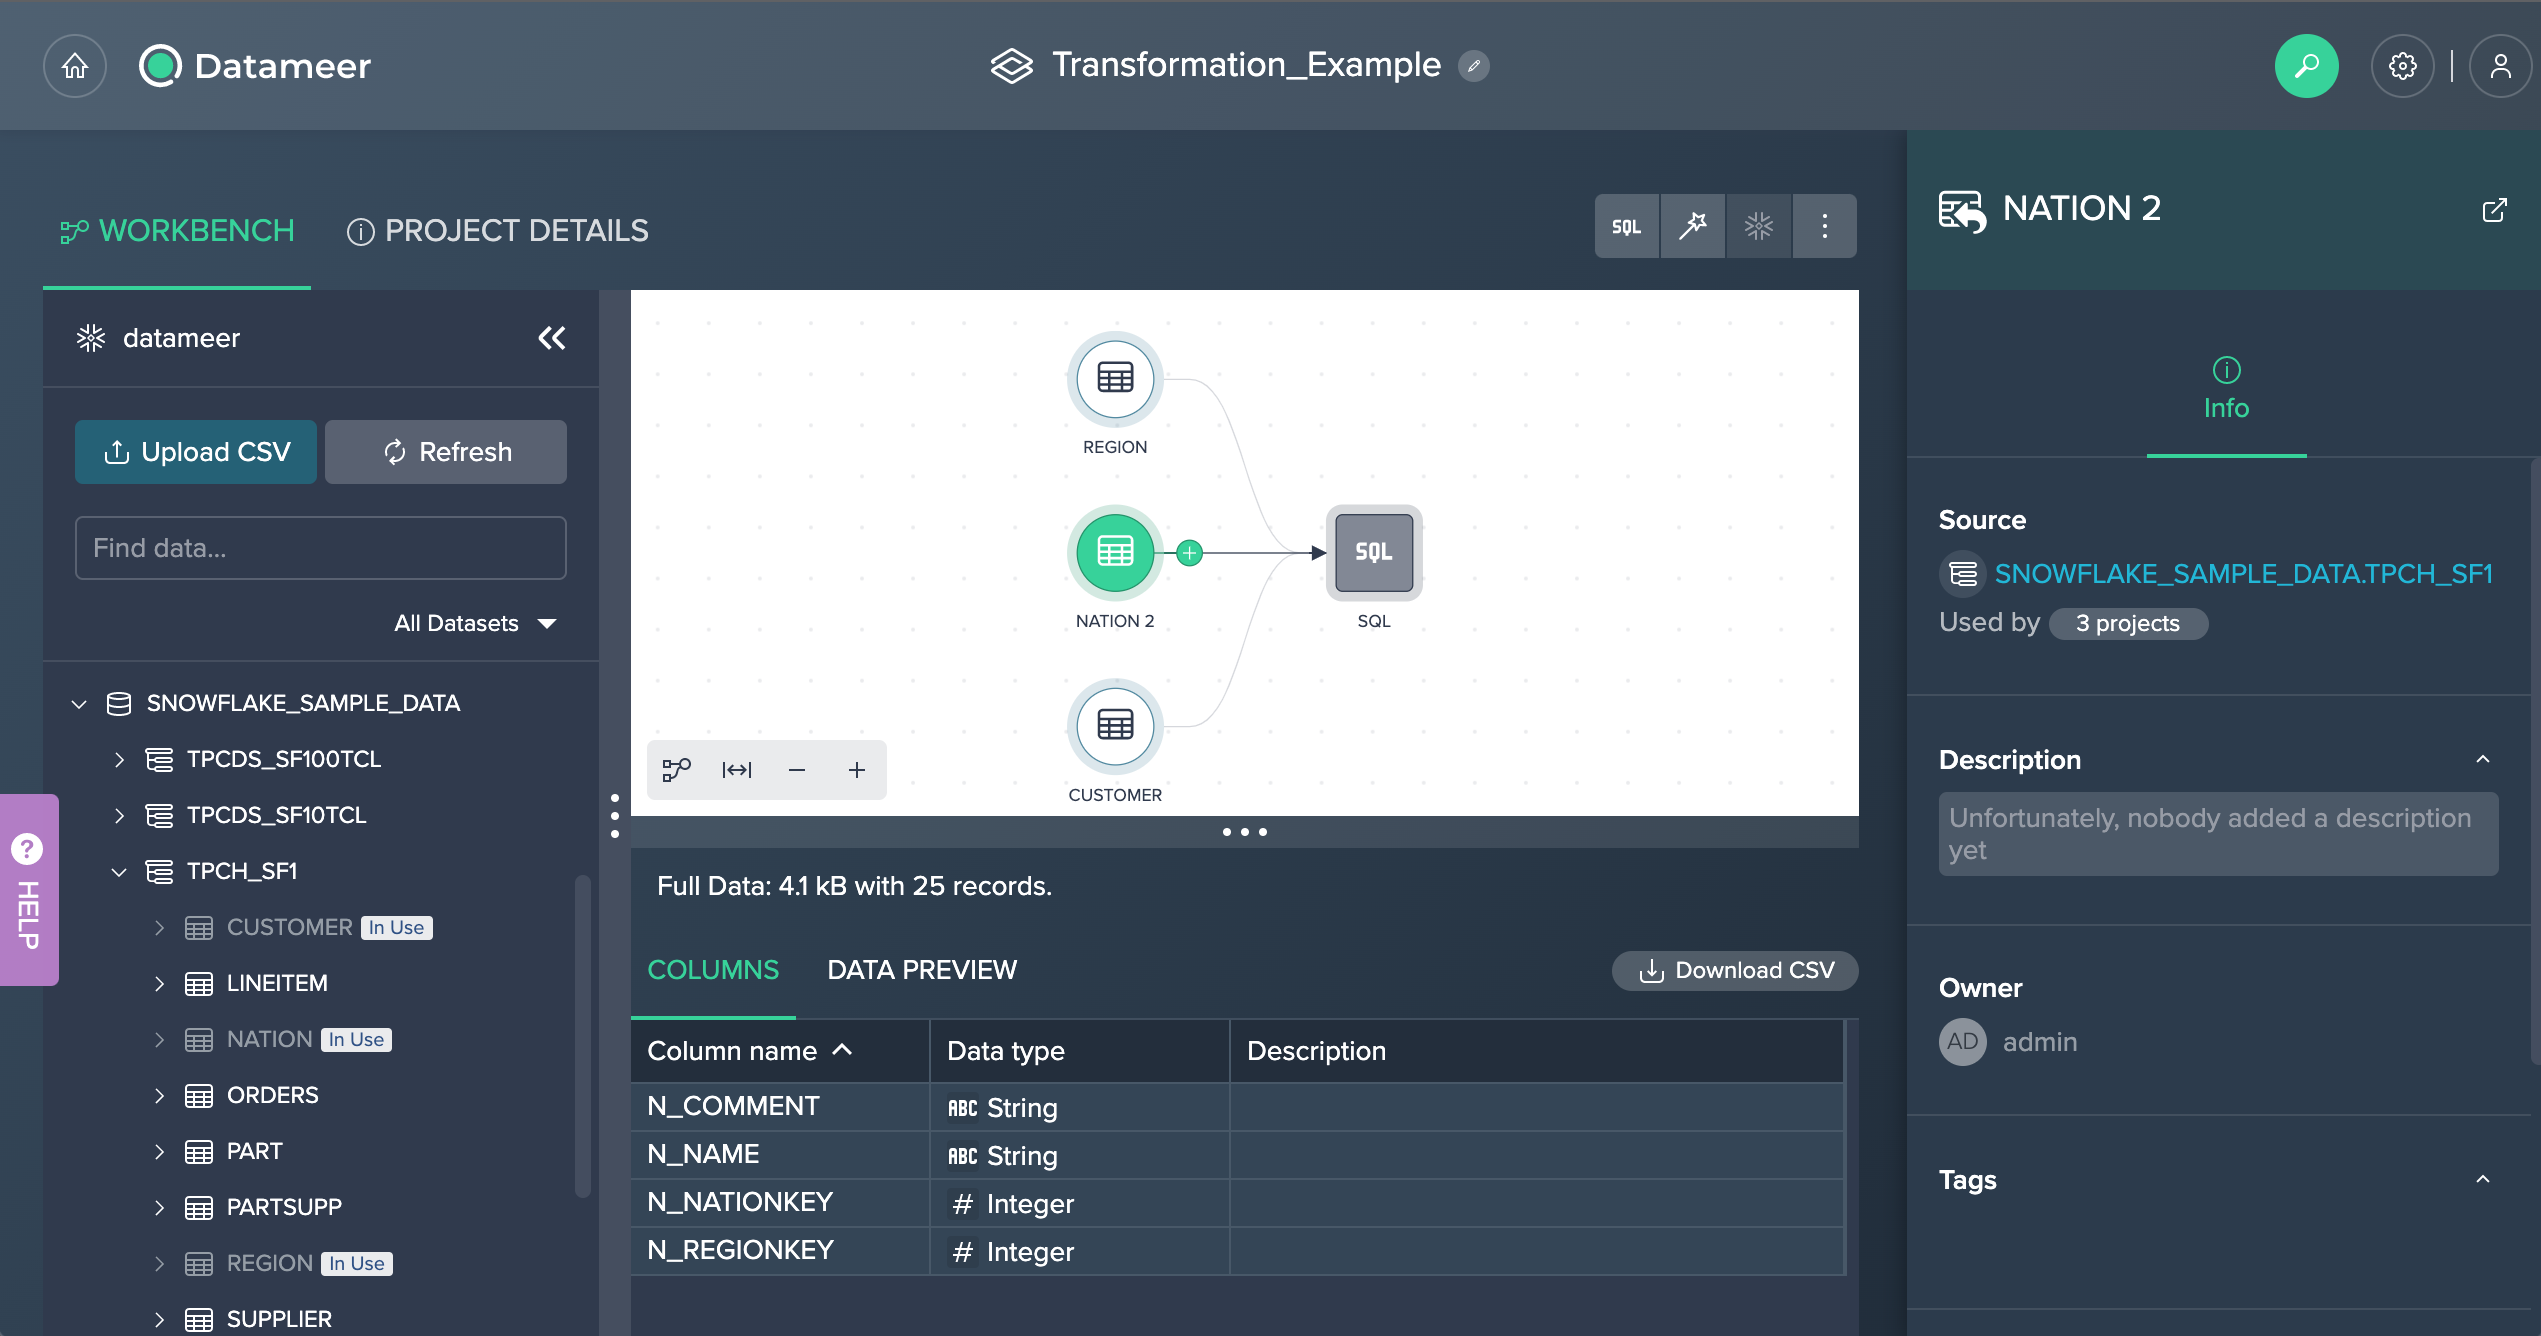2541x1336 pixels.
Task: Open search with the magnifier icon
Action: point(2306,65)
